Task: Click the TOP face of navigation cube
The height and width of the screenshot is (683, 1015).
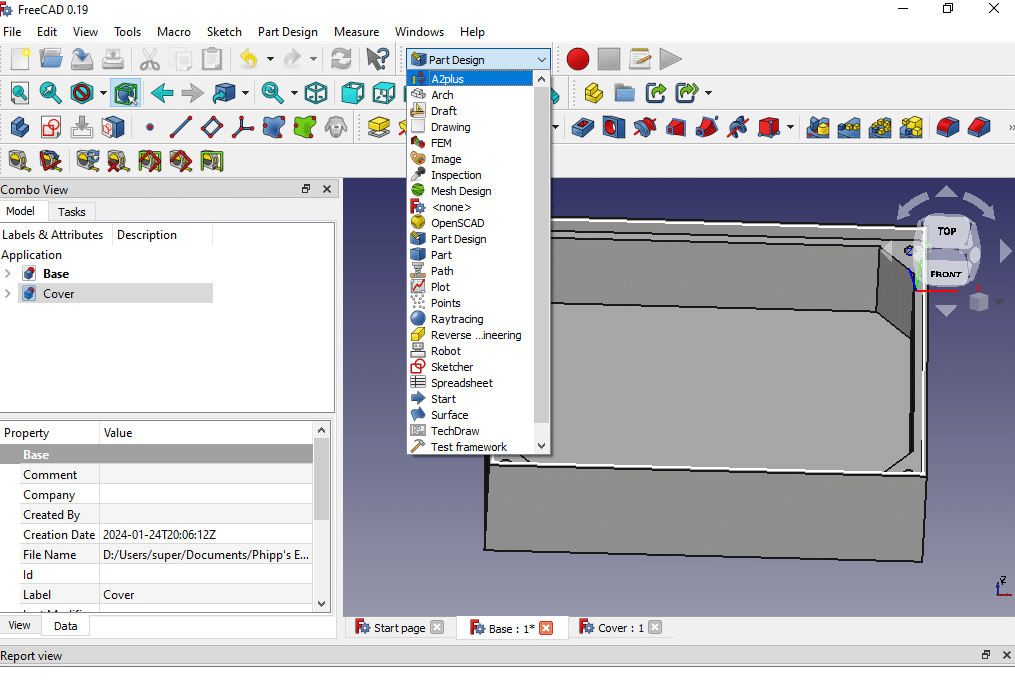Action: [x=947, y=231]
